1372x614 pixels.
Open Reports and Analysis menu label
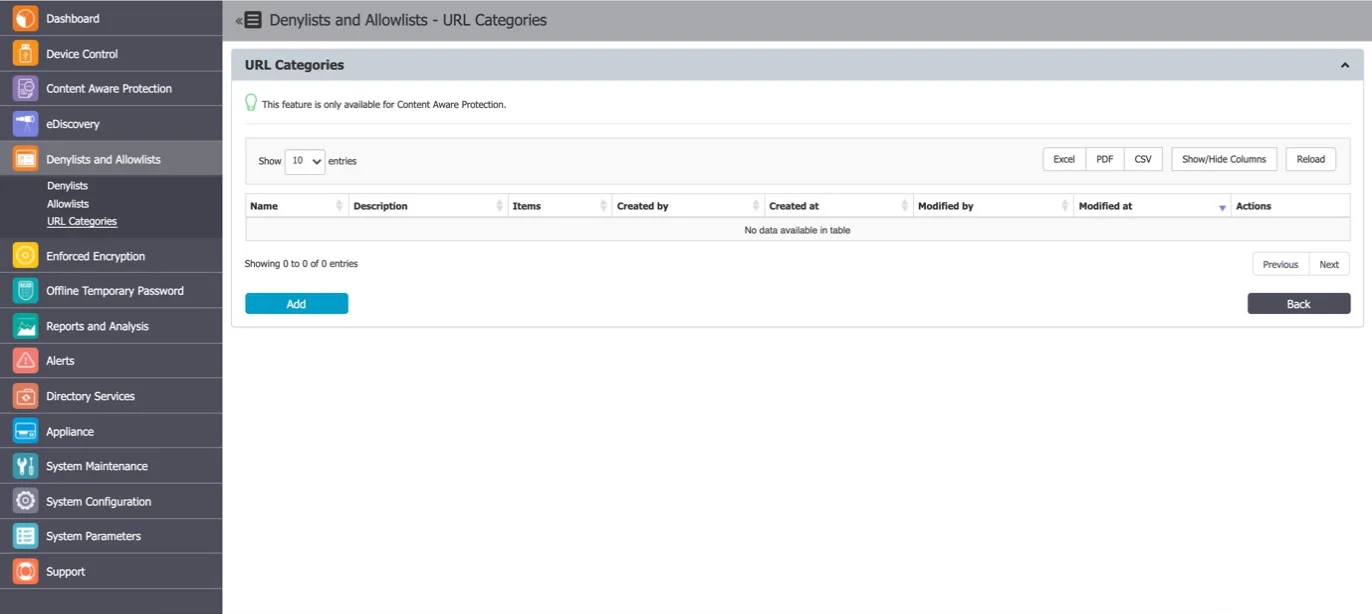tap(97, 327)
